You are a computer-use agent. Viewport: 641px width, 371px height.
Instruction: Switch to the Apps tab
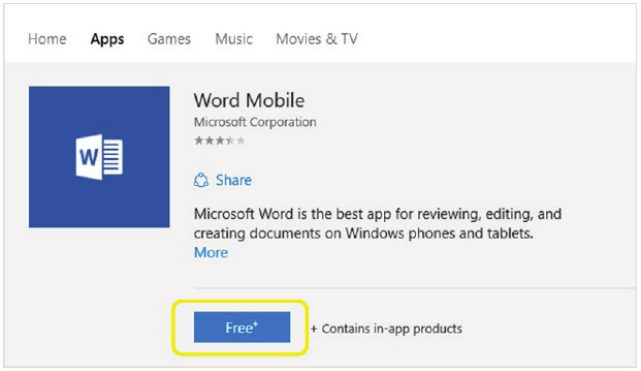click(108, 40)
